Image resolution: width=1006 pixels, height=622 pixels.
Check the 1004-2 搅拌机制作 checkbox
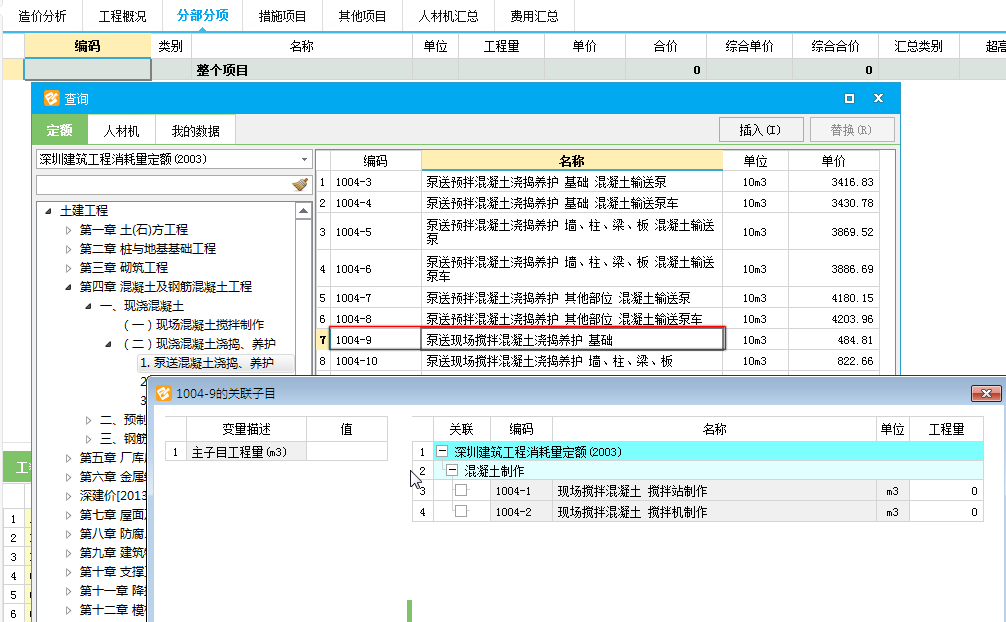tap(461, 511)
